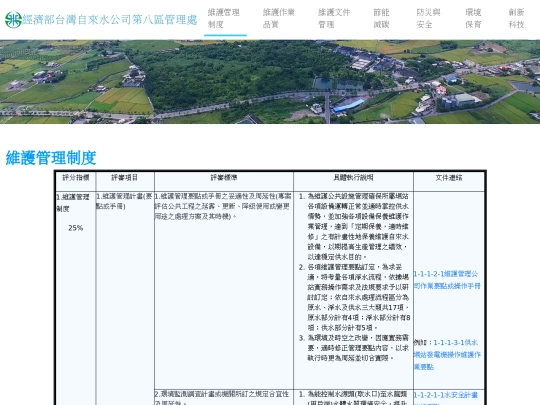Click the 評分指標 column header
The width and height of the screenshot is (540, 405).
(76, 178)
